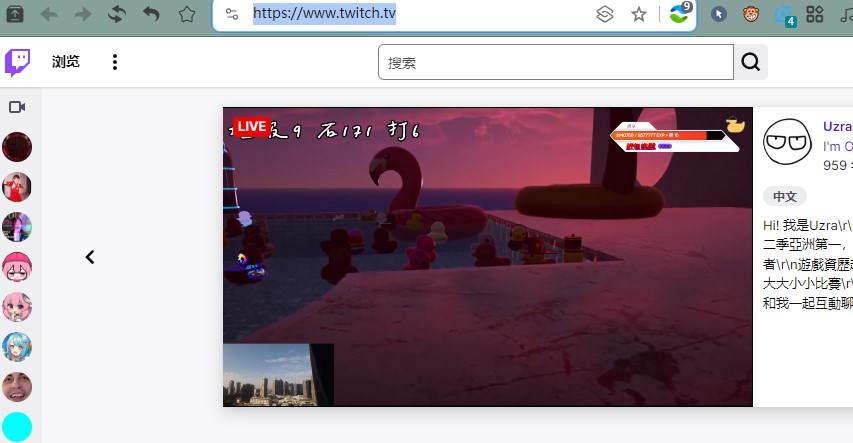This screenshot has width=853, height=443.
Task: Open Uzra's glasses-face profile avatar
Action: coord(787,141)
